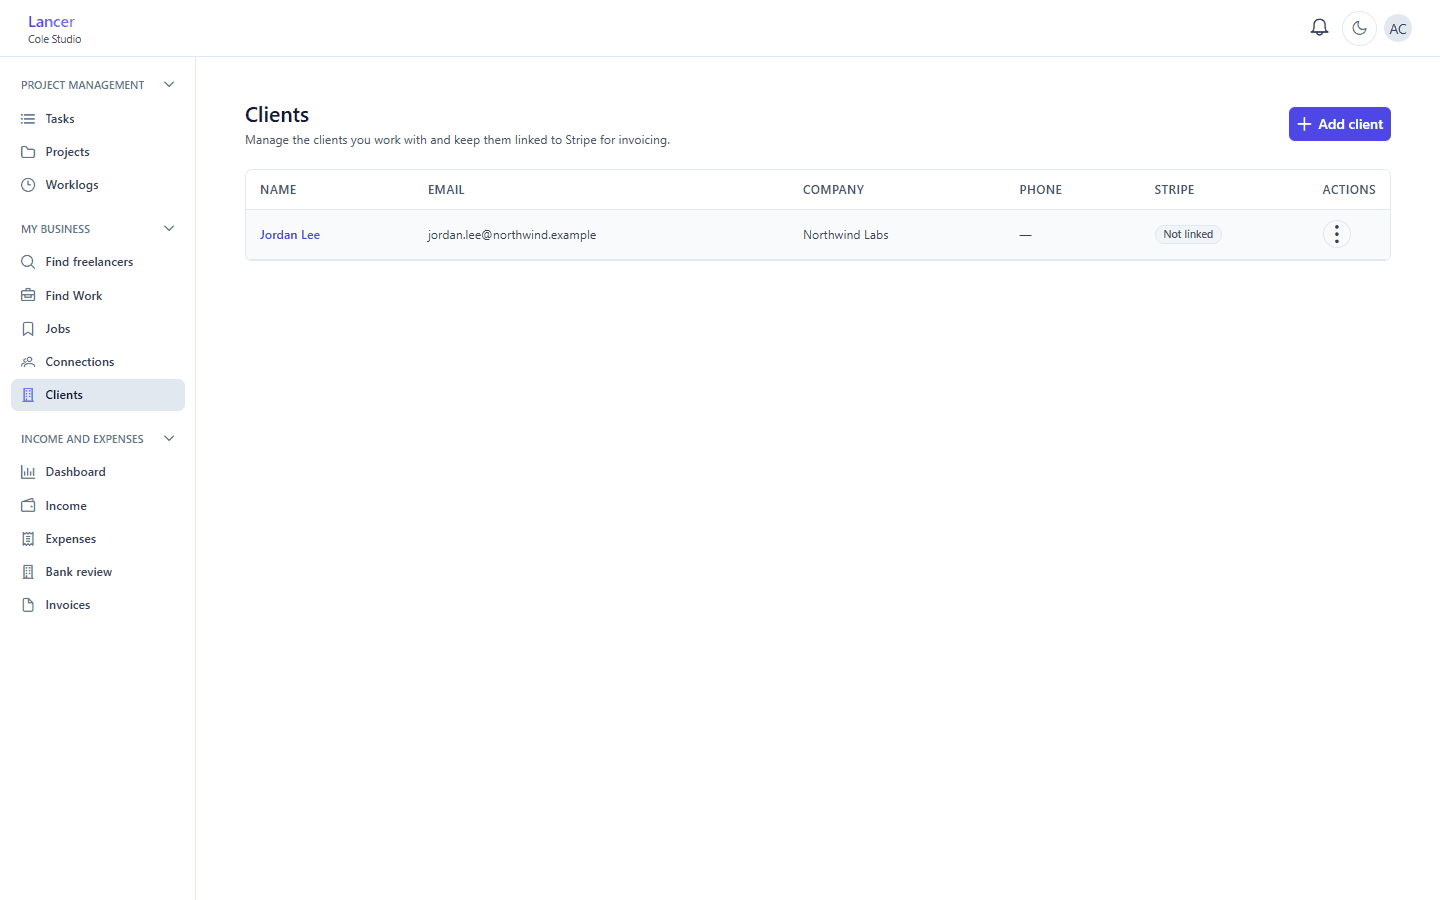Click the Bank review building icon

28,572
